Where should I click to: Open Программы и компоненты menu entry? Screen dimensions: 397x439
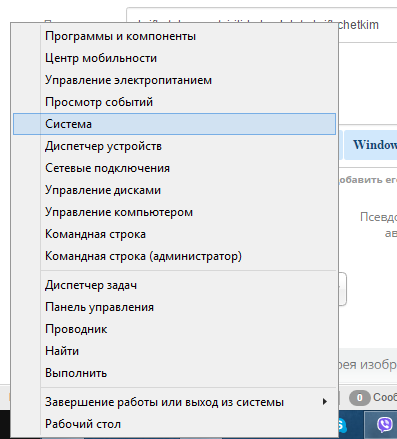(174, 36)
